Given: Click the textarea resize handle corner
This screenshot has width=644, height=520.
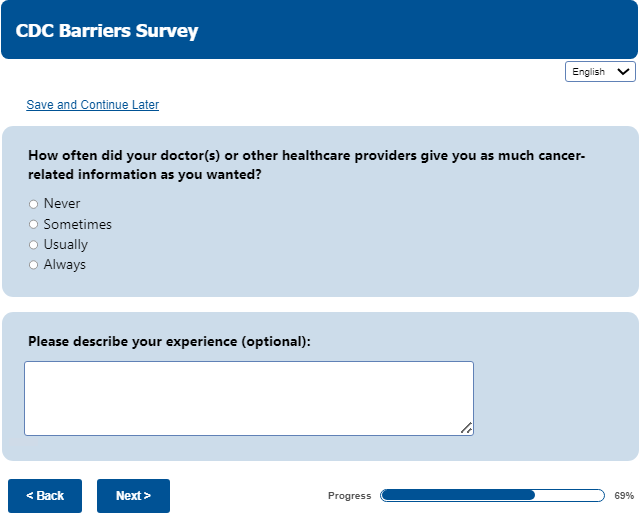Looking at the screenshot, I should [x=466, y=428].
